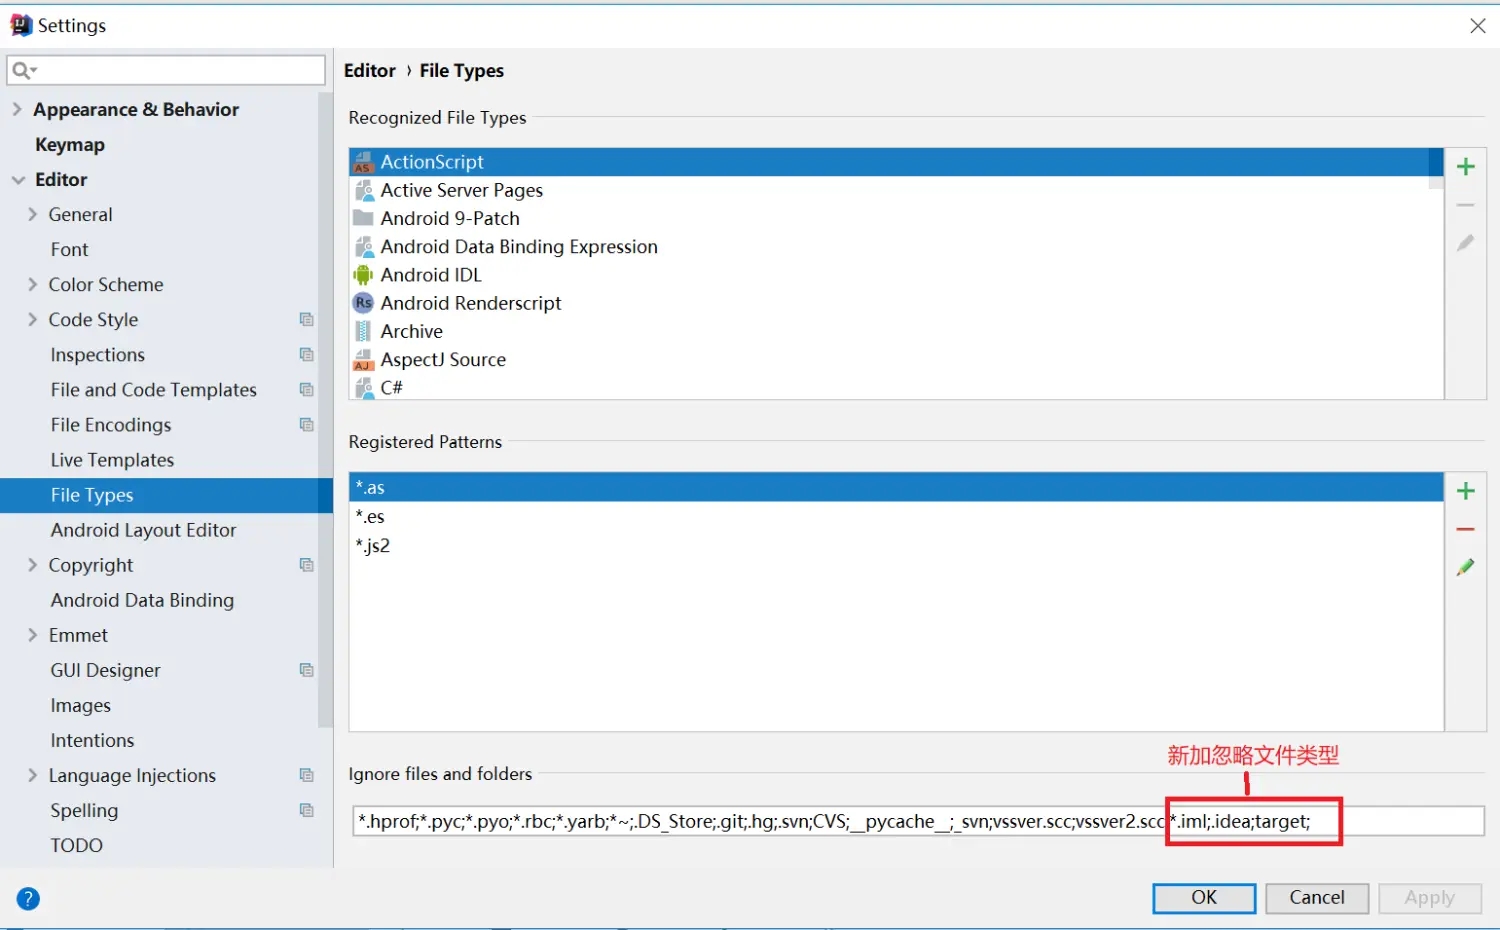The height and width of the screenshot is (930, 1500).
Task: Click the Cancel button
Action: (1317, 898)
